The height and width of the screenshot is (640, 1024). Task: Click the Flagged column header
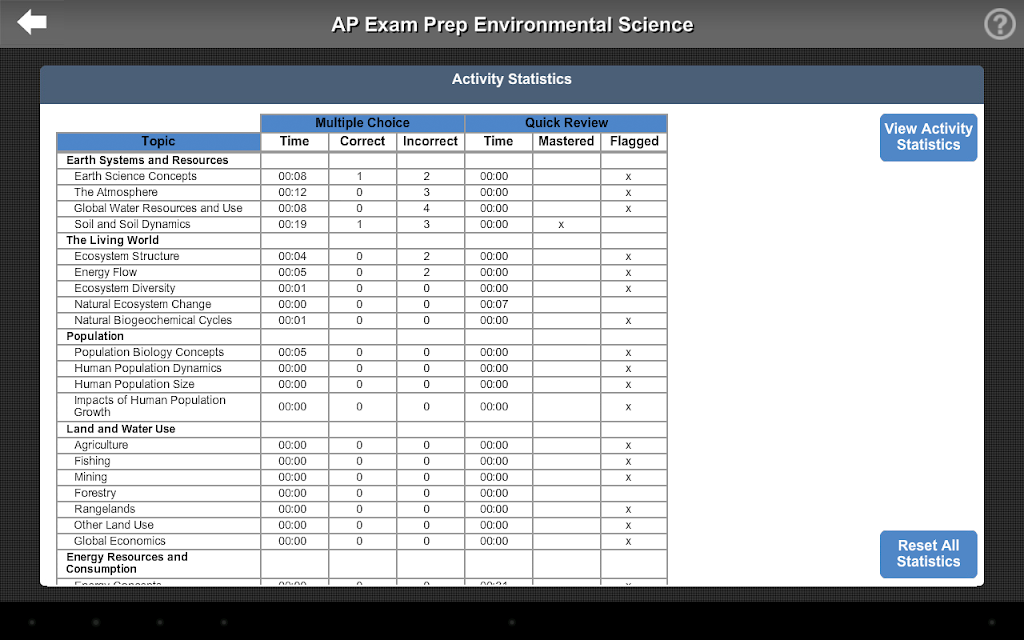tap(634, 142)
